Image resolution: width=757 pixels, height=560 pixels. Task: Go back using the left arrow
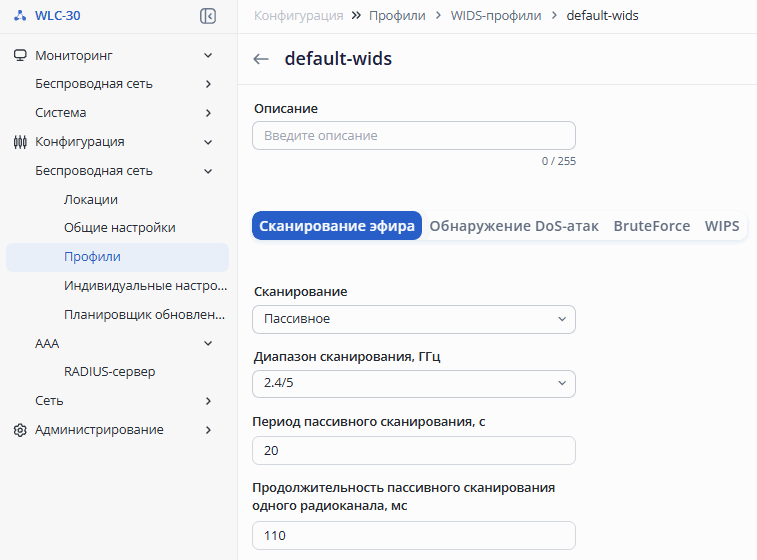click(261, 59)
